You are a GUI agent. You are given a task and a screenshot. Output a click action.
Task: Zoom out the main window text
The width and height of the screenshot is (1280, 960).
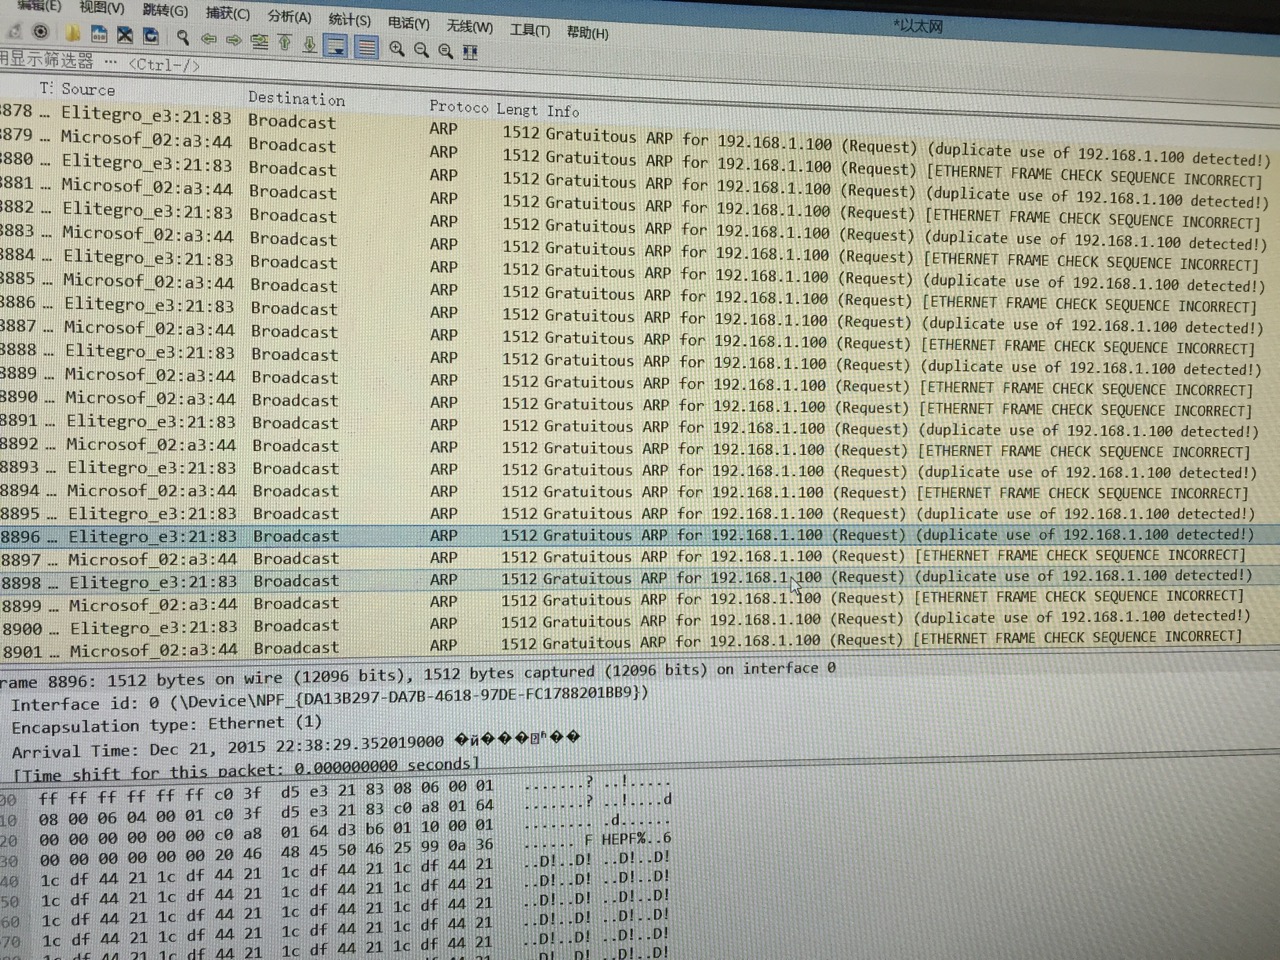pos(421,49)
